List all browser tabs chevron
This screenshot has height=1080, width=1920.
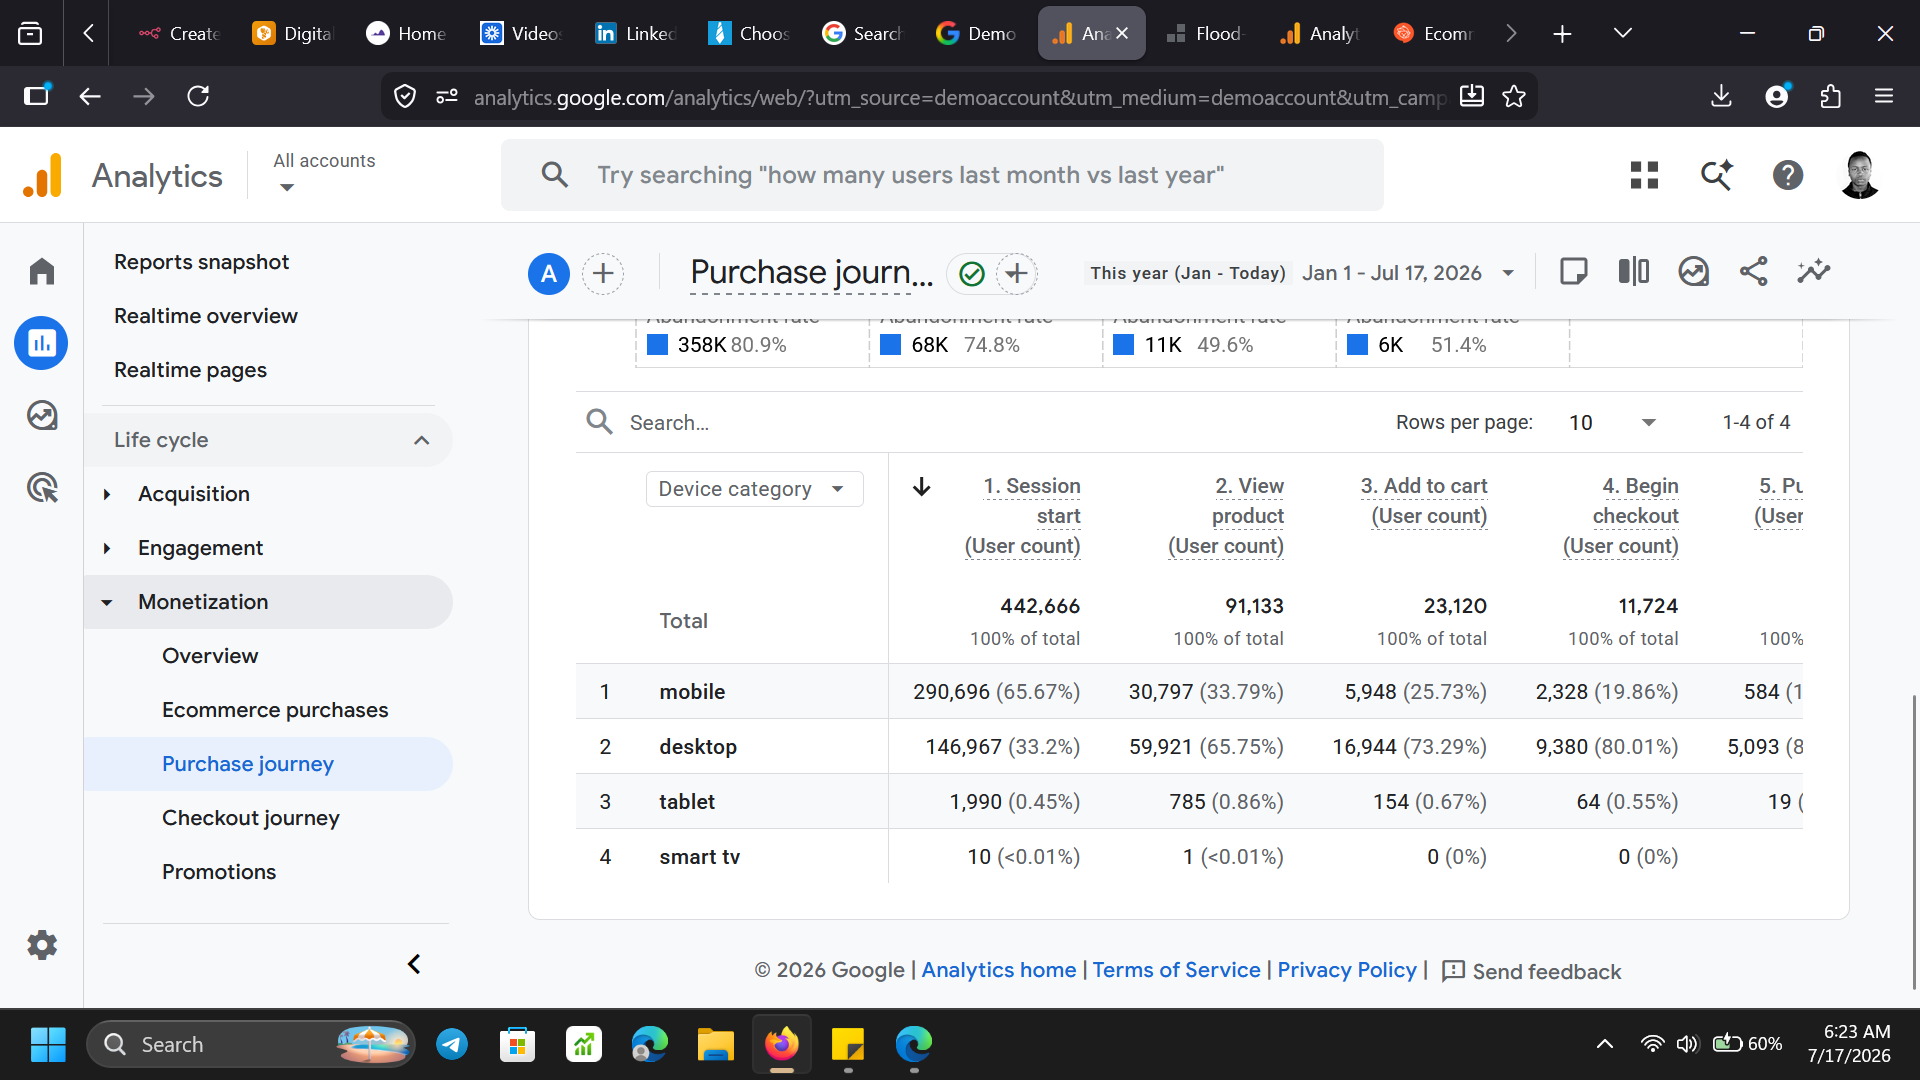[x=1622, y=33]
